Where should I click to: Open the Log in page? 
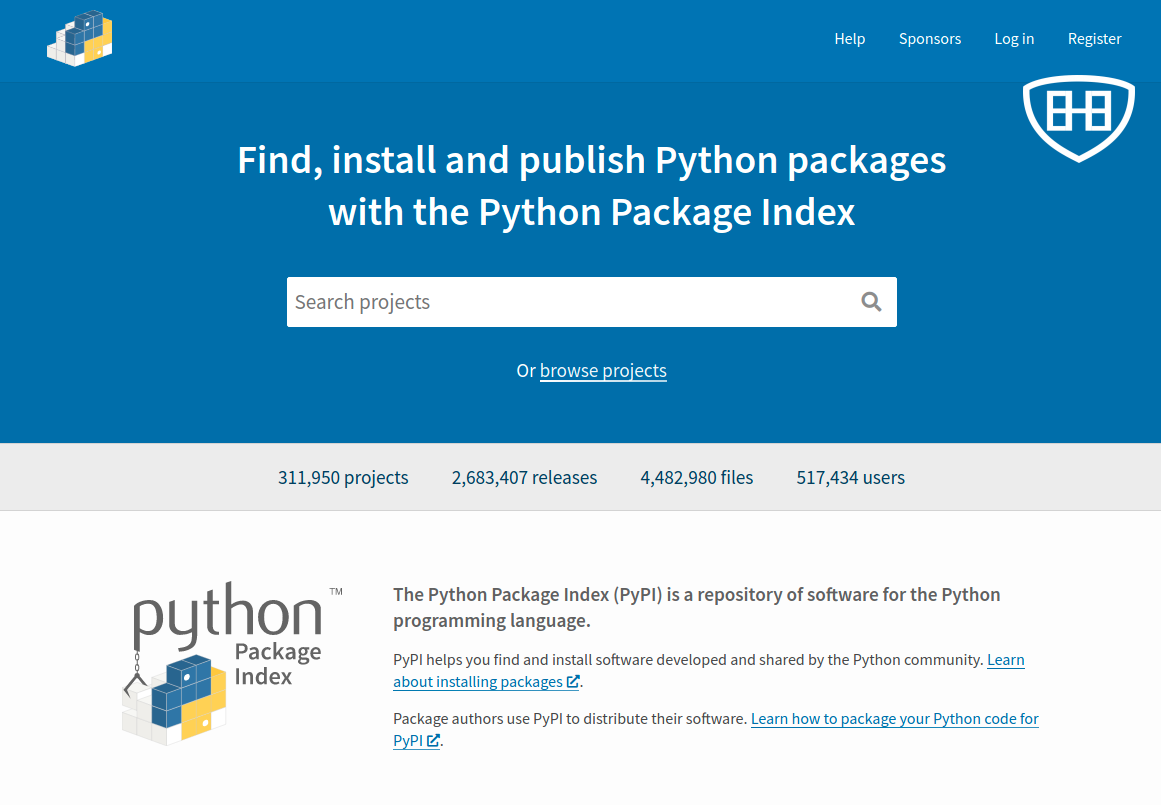pyautogui.click(x=1013, y=39)
